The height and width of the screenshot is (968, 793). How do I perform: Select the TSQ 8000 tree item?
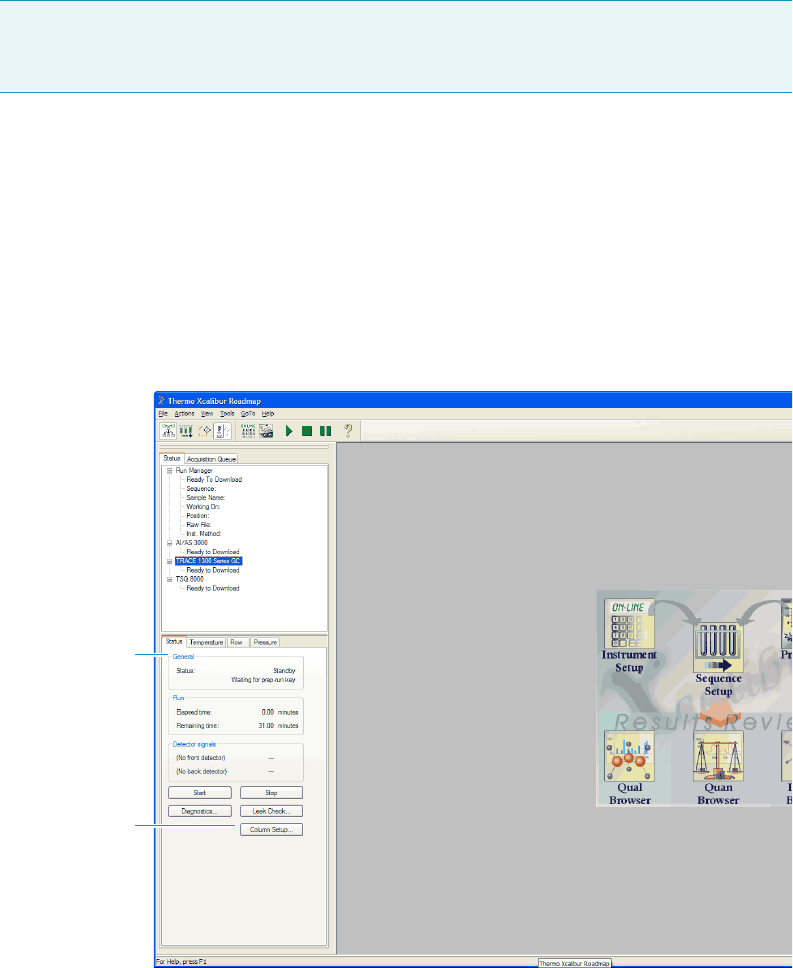tap(189, 579)
